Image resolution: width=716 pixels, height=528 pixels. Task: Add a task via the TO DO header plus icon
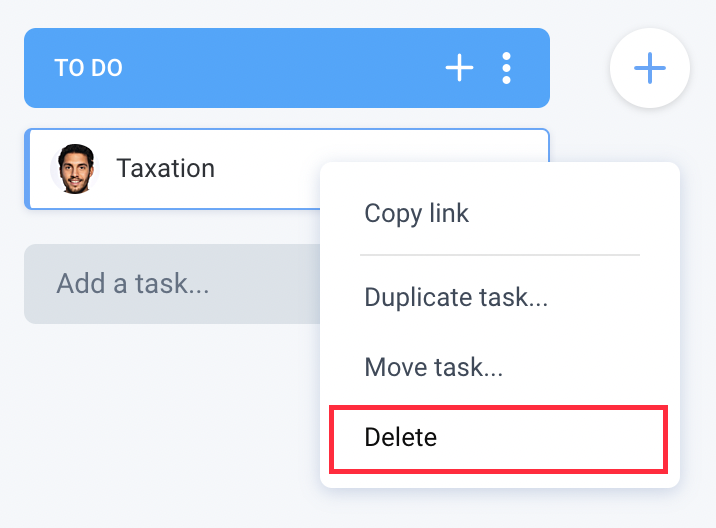pyautogui.click(x=459, y=68)
